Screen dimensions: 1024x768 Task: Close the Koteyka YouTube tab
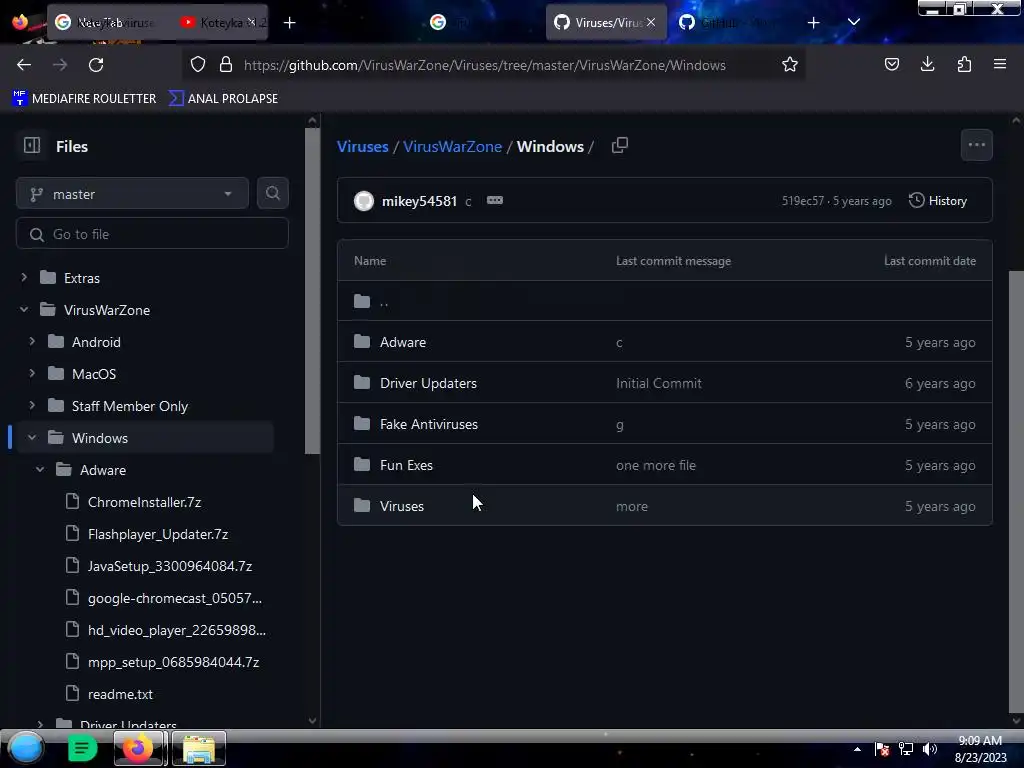pyautogui.click(x=251, y=22)
